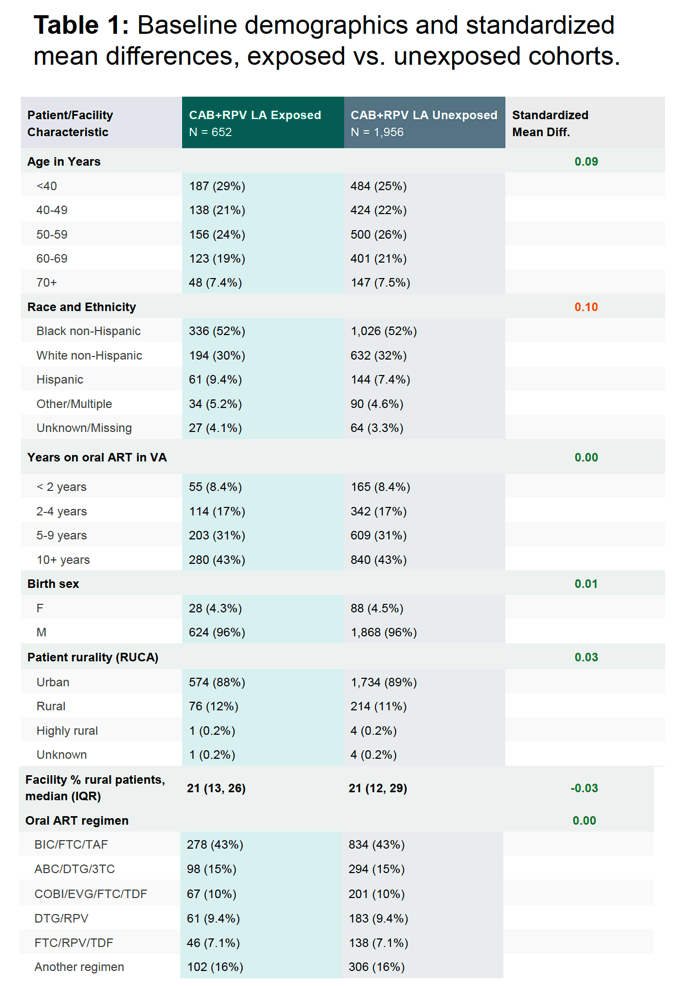This screenshot has width=682, height=986.
Task: Select the Patient rurality (RUCA) heading
Action: 93,657
